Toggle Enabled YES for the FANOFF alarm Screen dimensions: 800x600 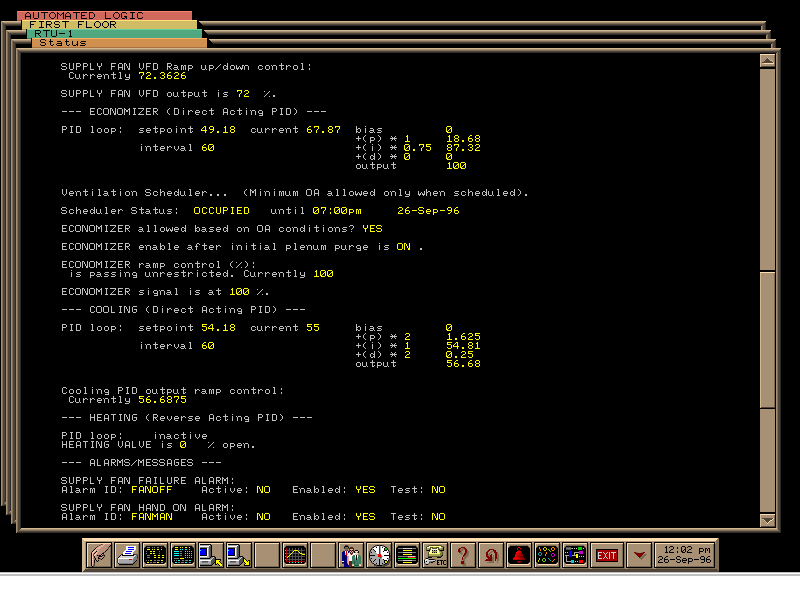coord(365,490)
